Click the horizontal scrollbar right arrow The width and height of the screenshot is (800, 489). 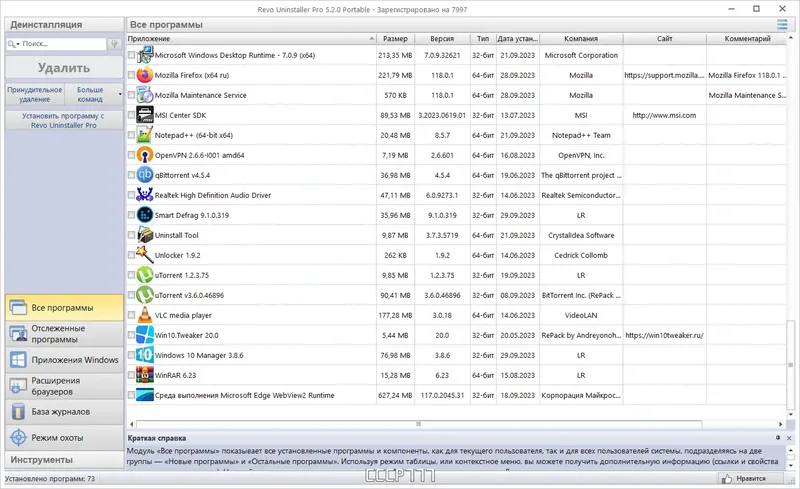(x=780, y=424)
